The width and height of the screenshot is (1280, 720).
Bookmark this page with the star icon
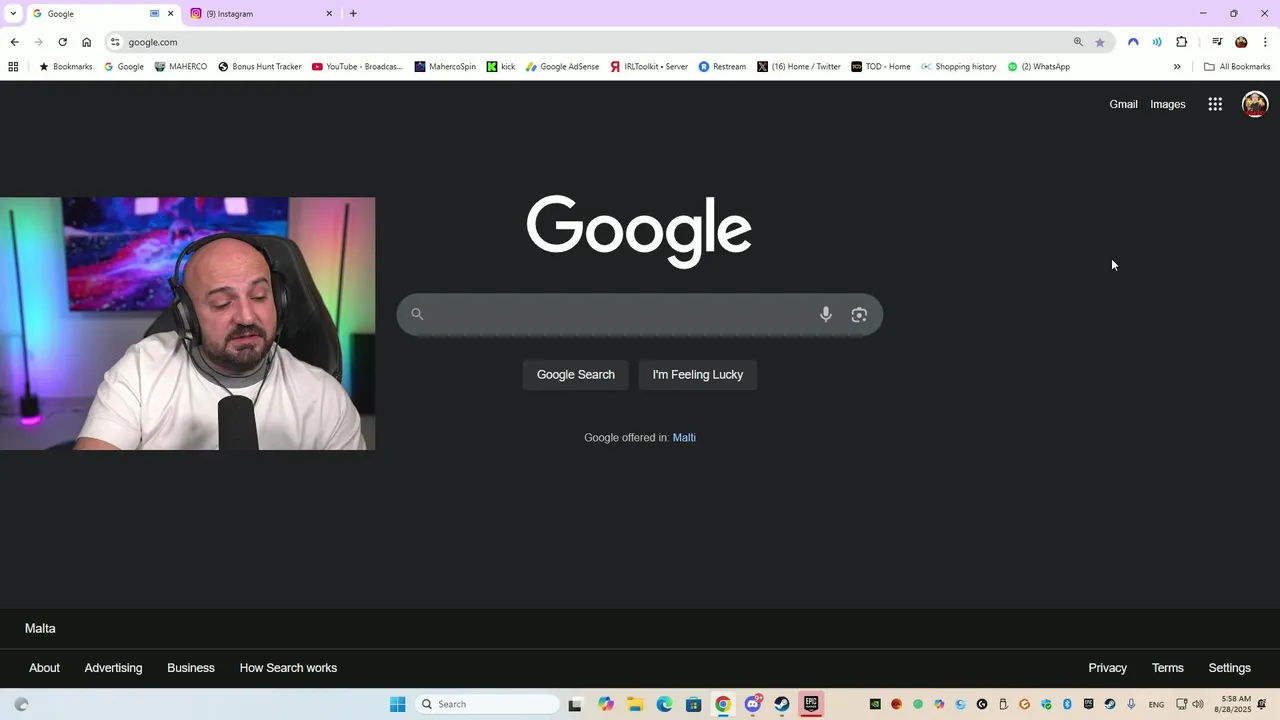coord(1100,42)
